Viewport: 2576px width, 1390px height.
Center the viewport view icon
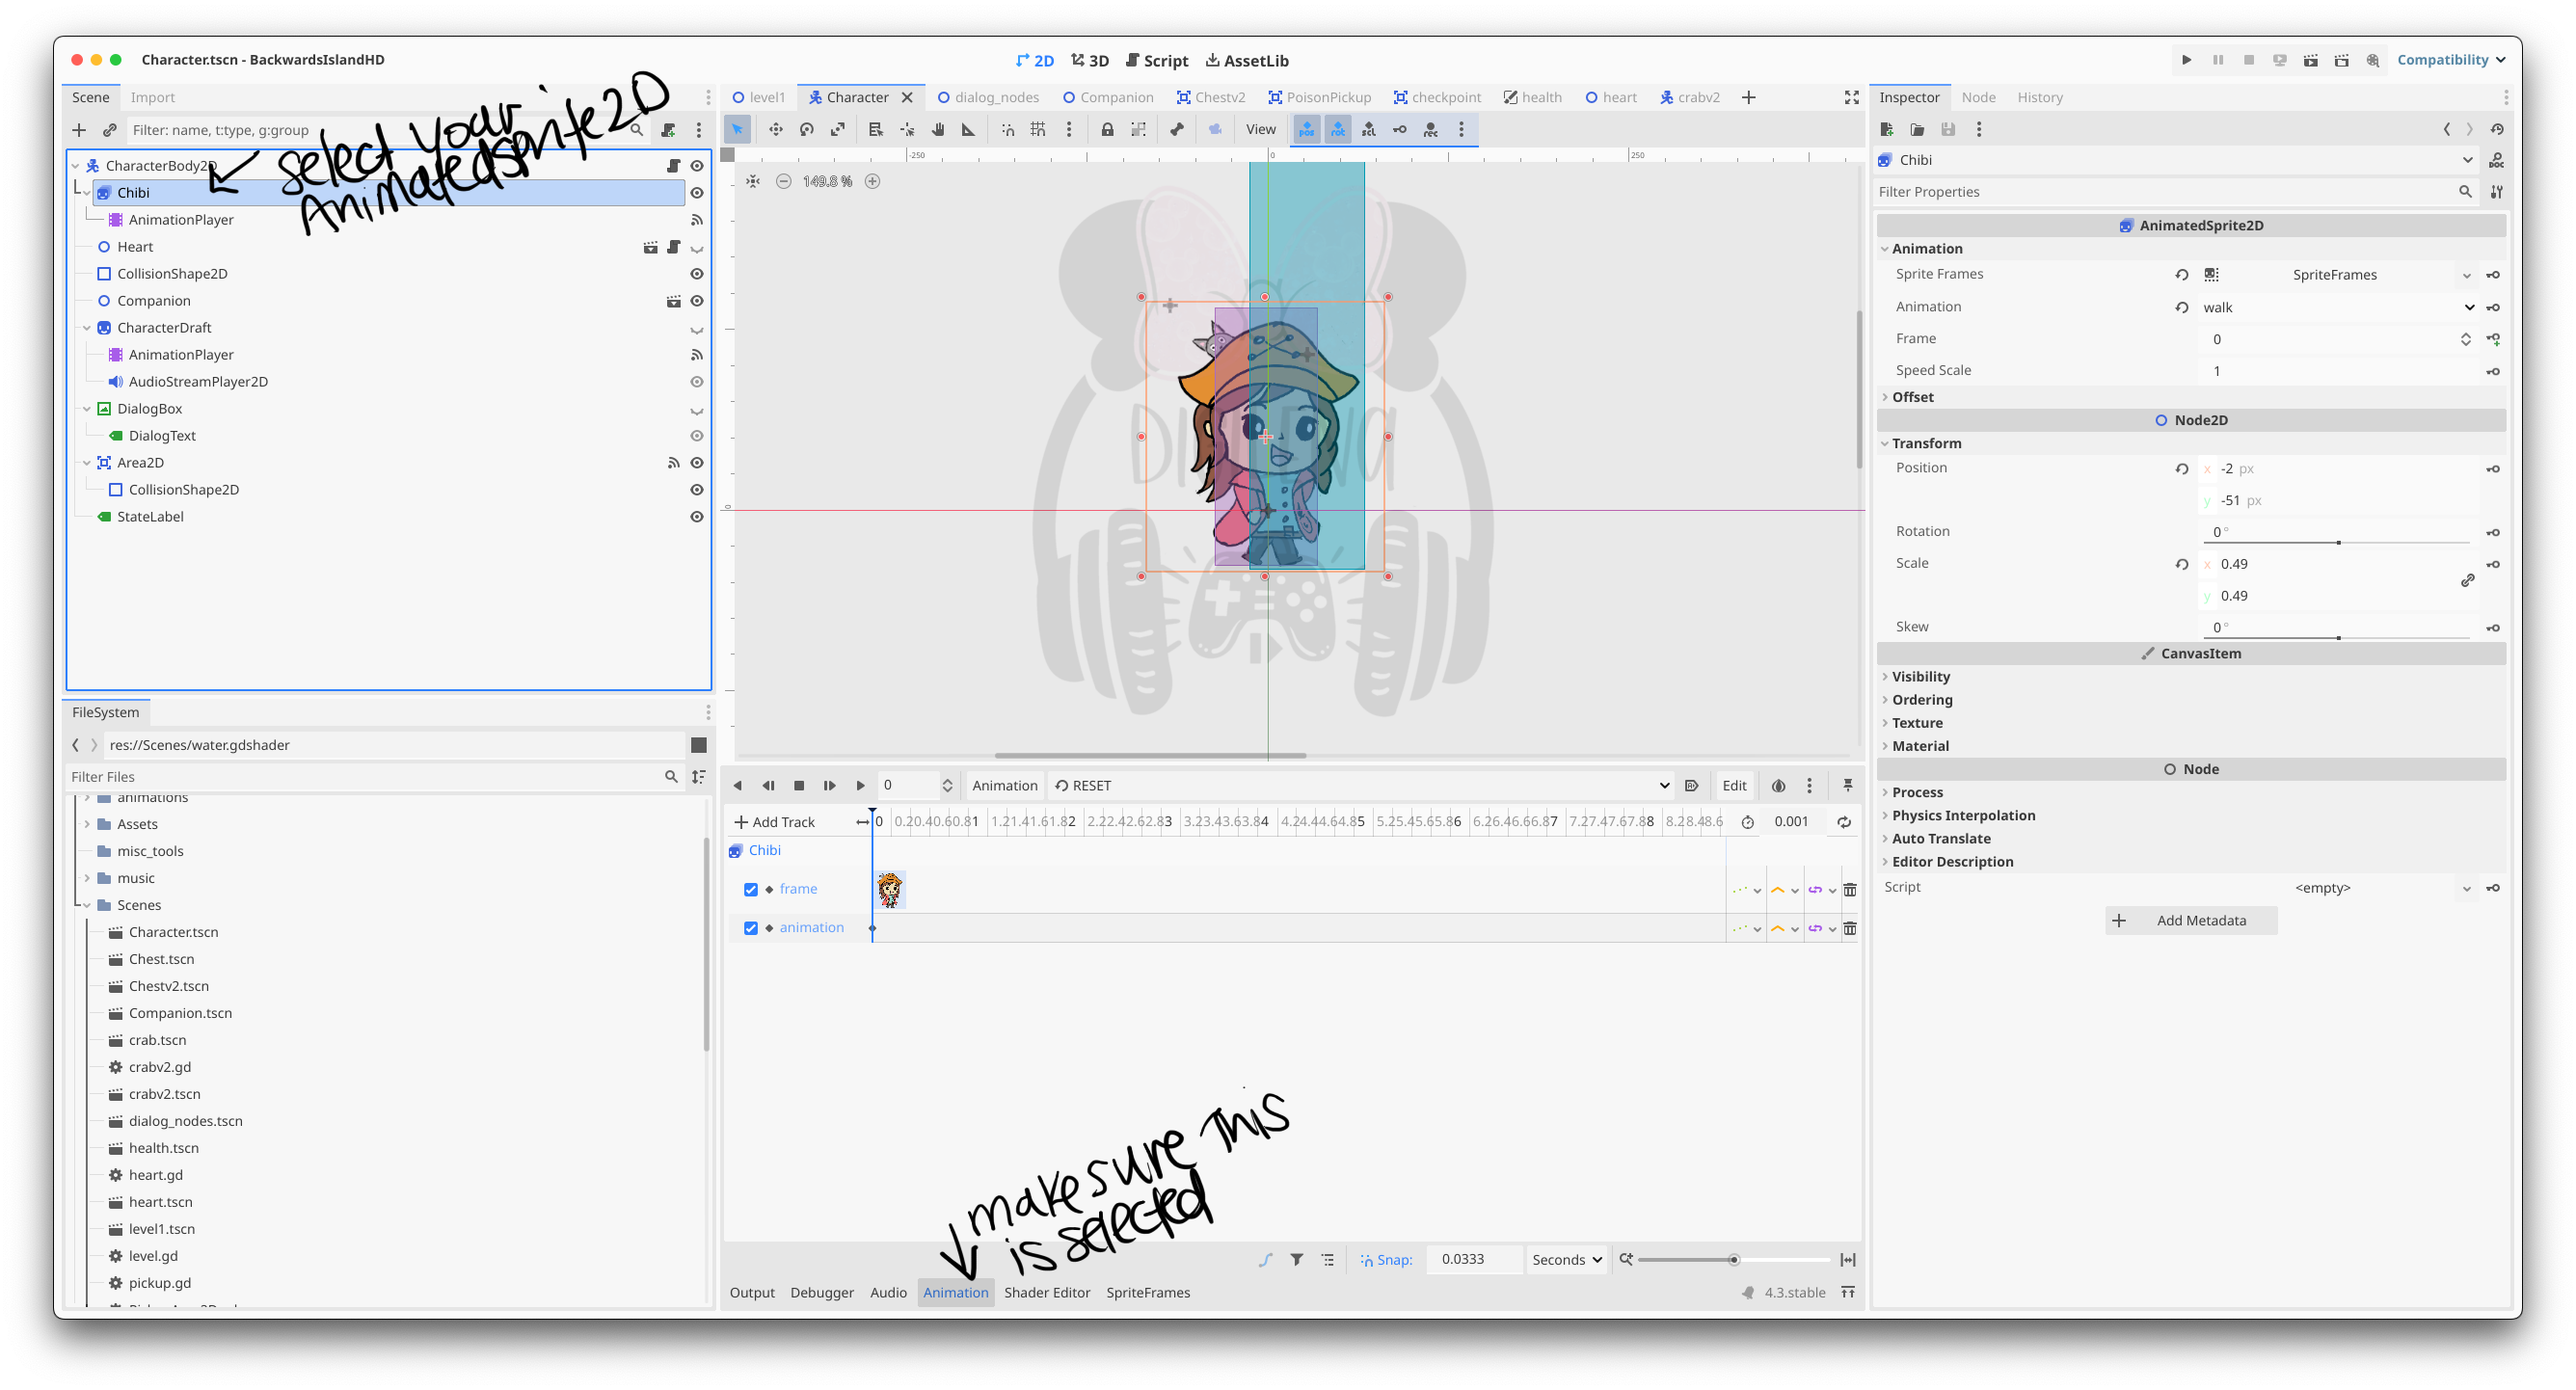coord(753,181)
